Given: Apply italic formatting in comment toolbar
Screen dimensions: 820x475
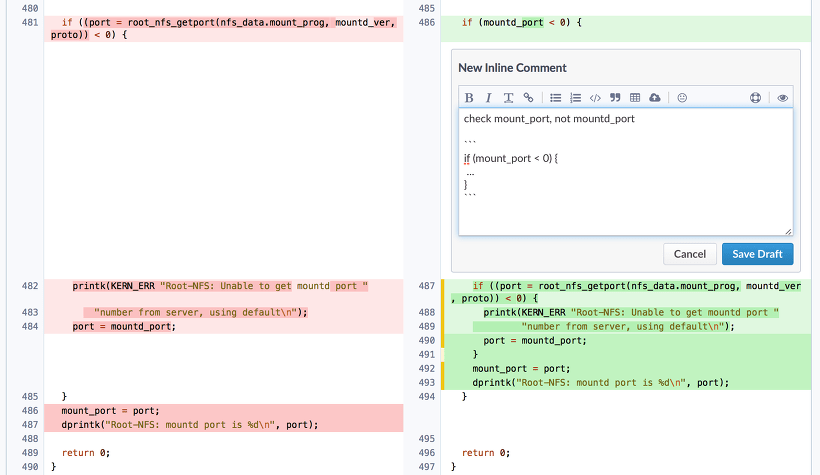Looking at the screenshot, I should [x=488, y=98].
